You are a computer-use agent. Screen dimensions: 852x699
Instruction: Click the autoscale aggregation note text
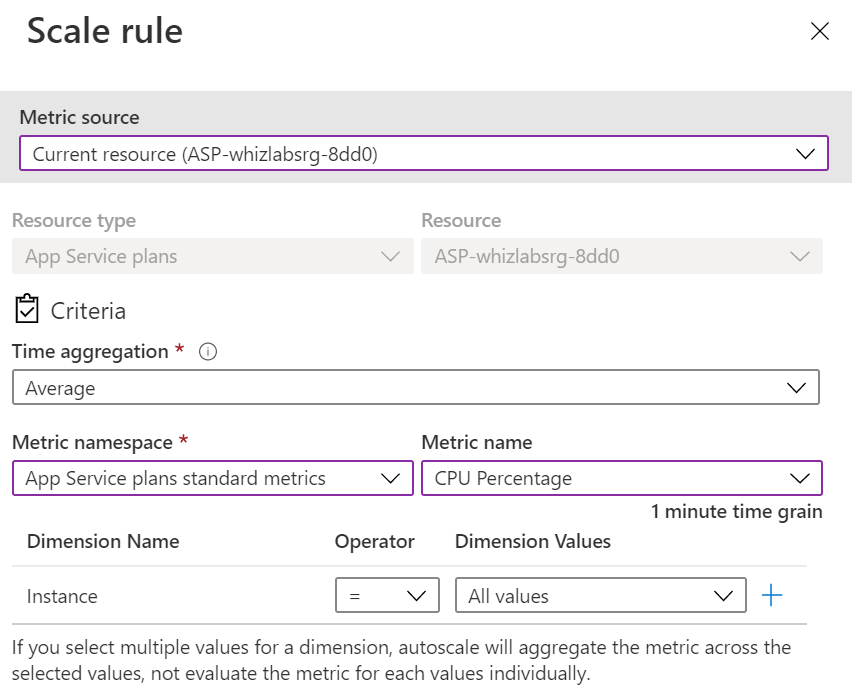click(x=400, y=660)
